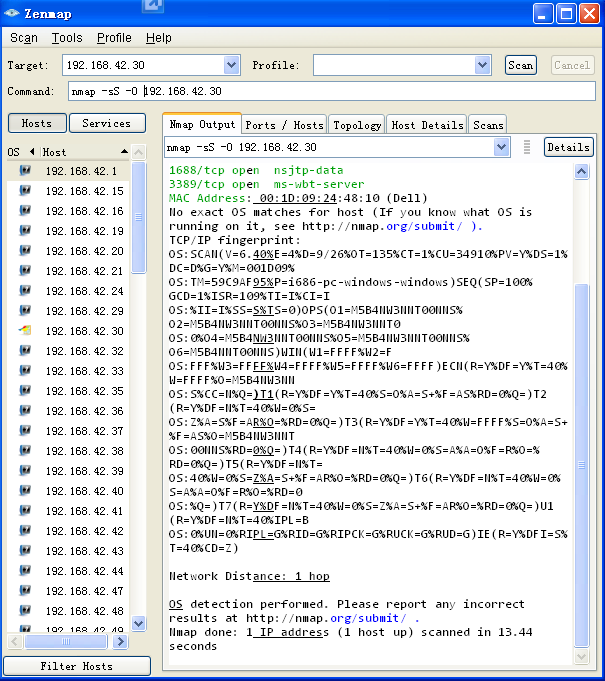The width and height of the screenshot is (605, 681).
Task: Click the disabled Cancel button
Action: coord(572,65)
